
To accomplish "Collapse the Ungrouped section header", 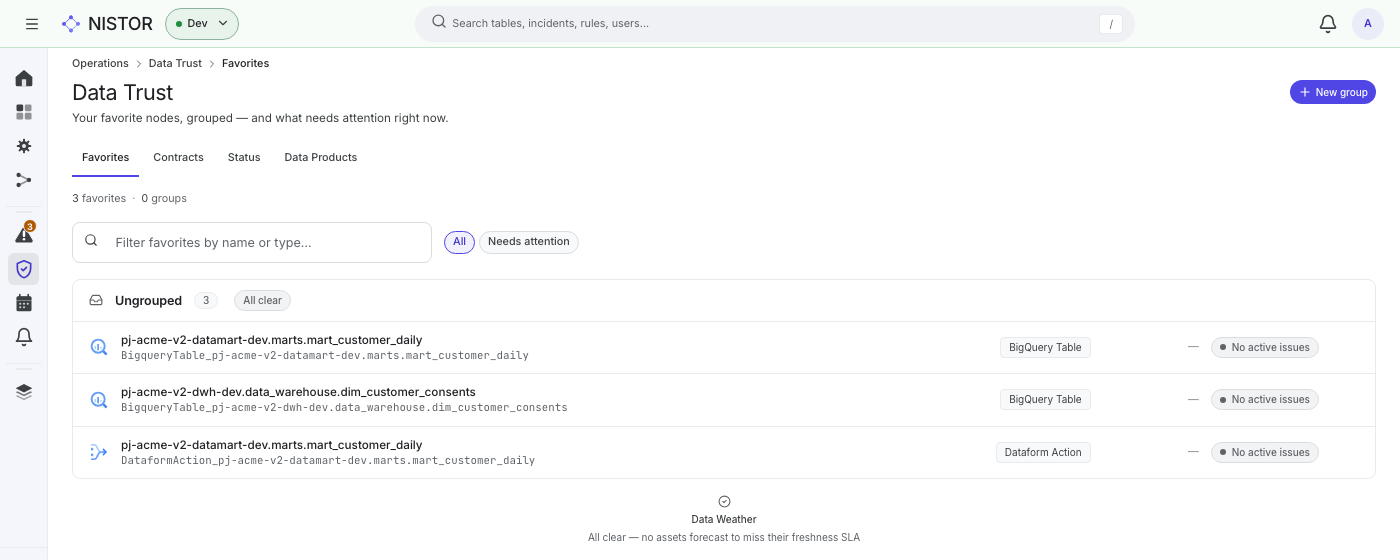I will click(723, 300).
